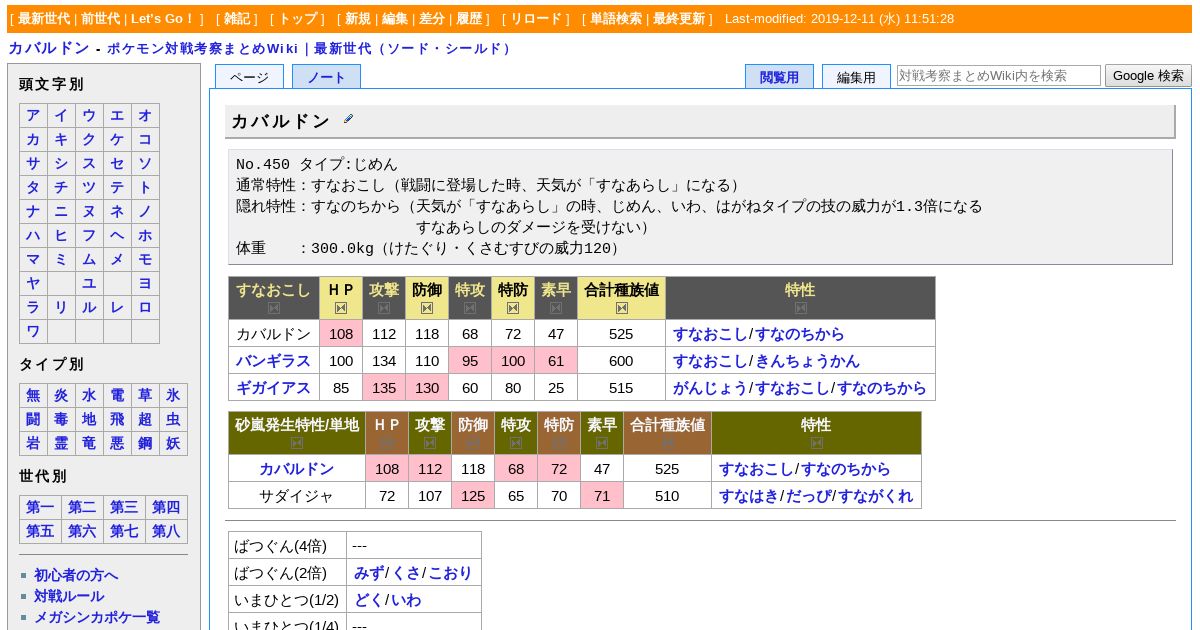Open メガシンカポケ一覧 sidebar link
This screenshot has width=1200, height=630.
pos(97,617)
